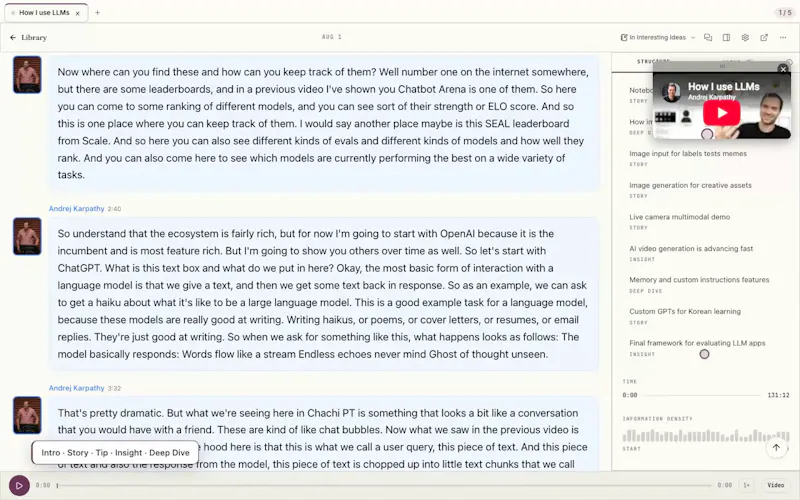Toggle the Video mode button
This screenshot has height=500, width=800.
click(776, 485)
